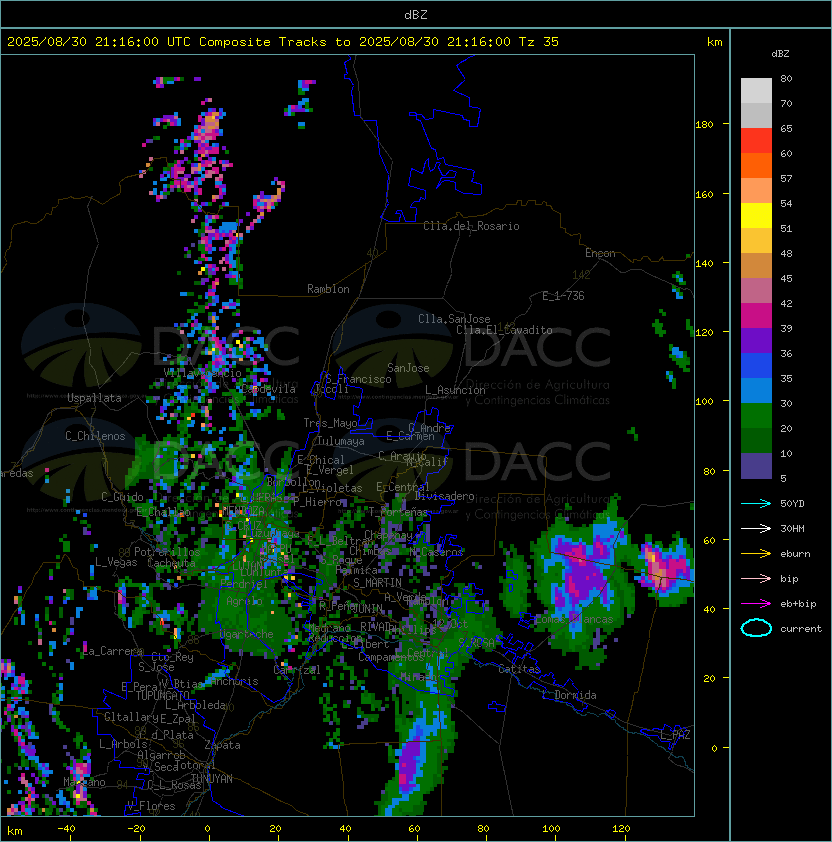Screen dimensions: 832x842
Task: Select the light gray 70 dBZ swatch
Action: coord(756,91)
